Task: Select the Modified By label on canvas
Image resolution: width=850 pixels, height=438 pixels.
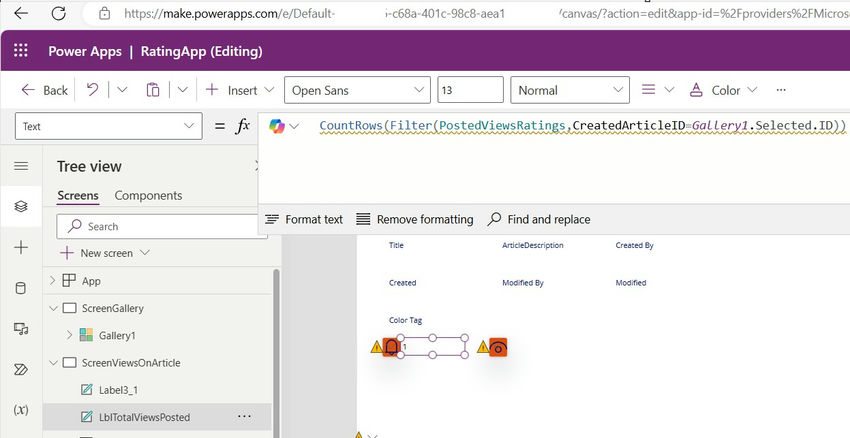Action: [x=523, y=282]
